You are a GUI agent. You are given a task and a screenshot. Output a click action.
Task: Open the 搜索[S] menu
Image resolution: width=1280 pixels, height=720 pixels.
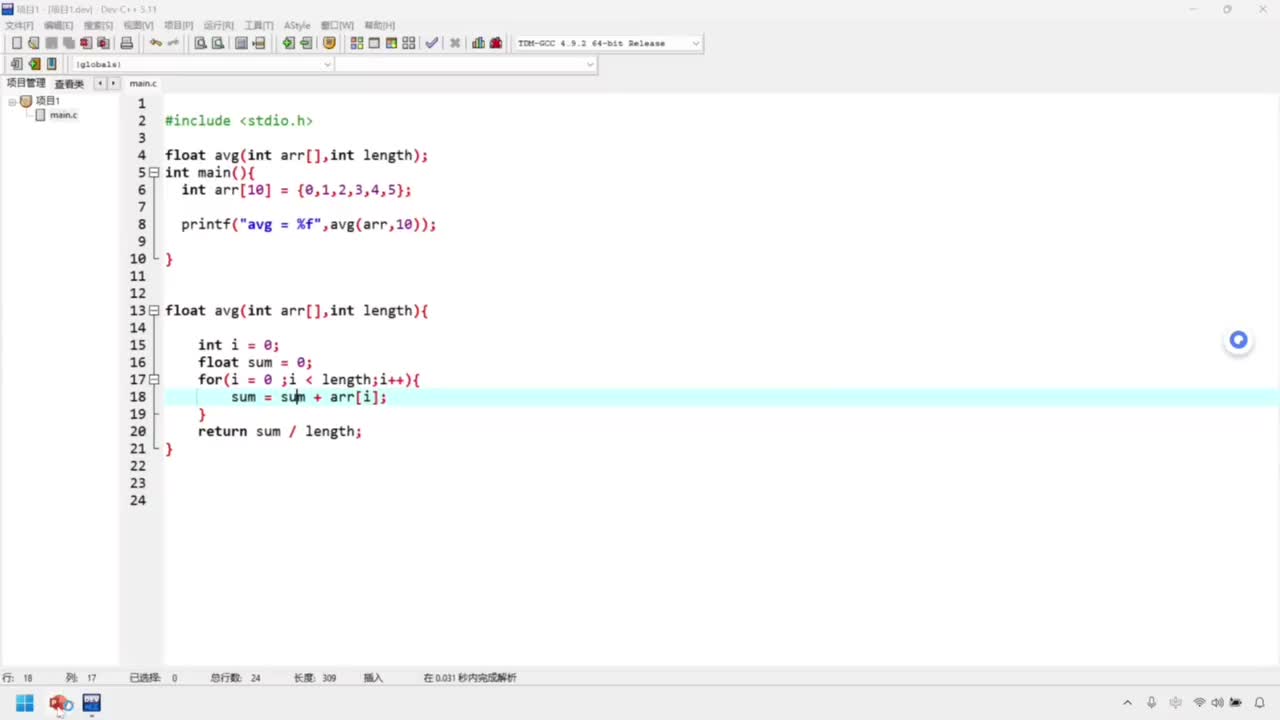tap(98, 25)
